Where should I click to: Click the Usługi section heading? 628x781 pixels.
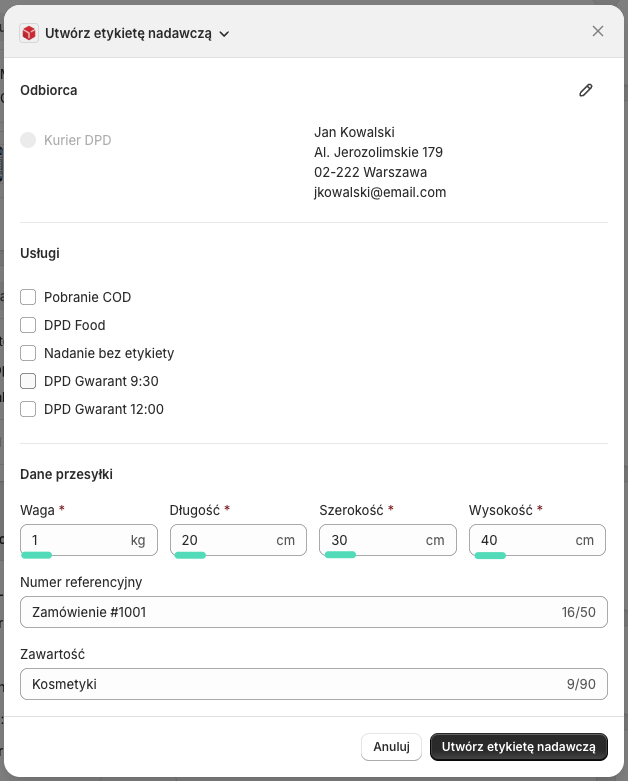coord(40,253)
